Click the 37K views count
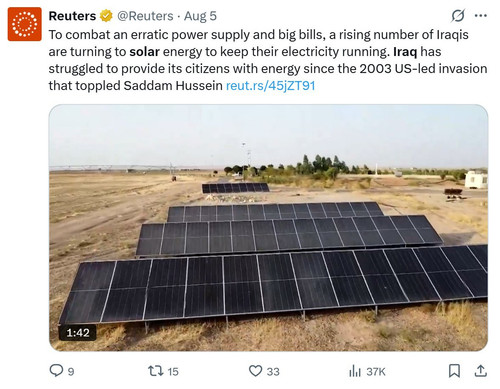500x389 pixels. point(376,371)
